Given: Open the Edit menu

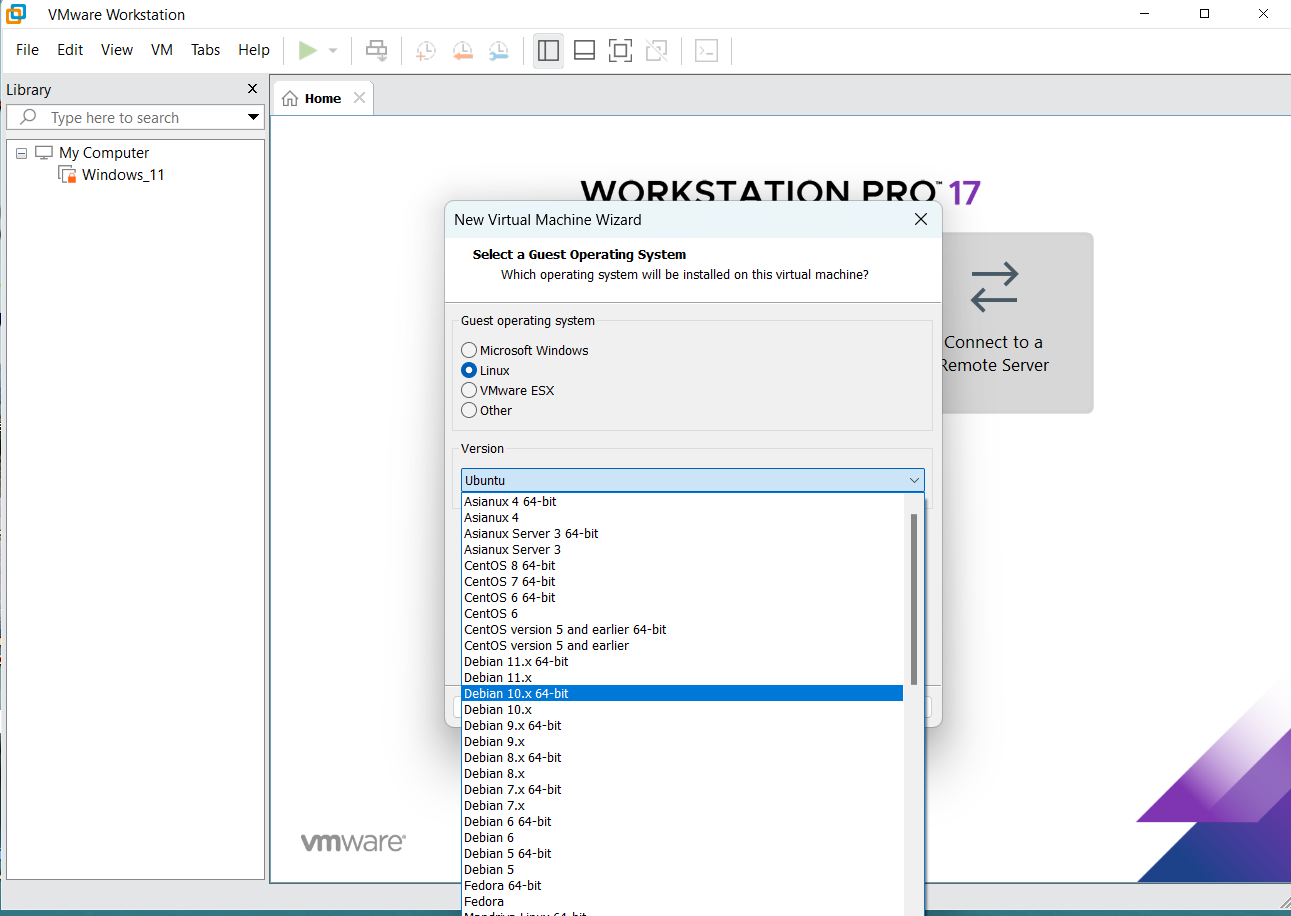Looking at the screenshot, I should point(70,50).
